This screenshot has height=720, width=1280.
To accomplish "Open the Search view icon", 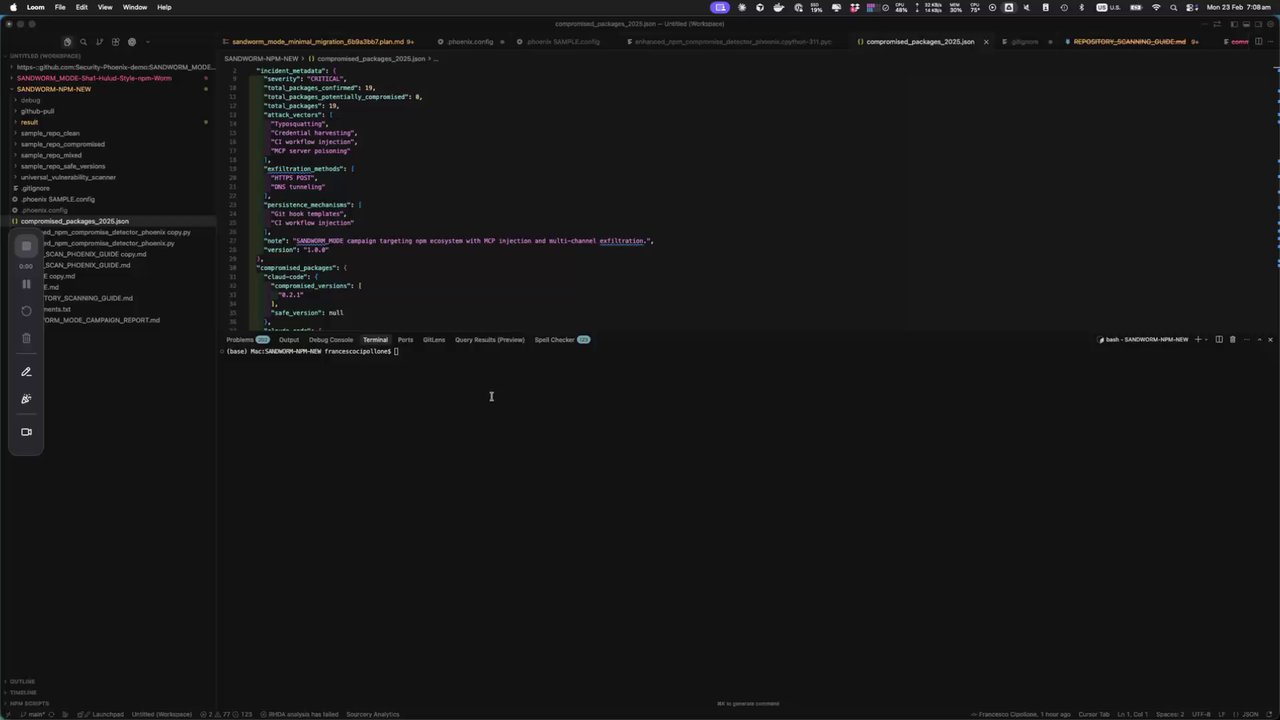I will pos(83,42).
